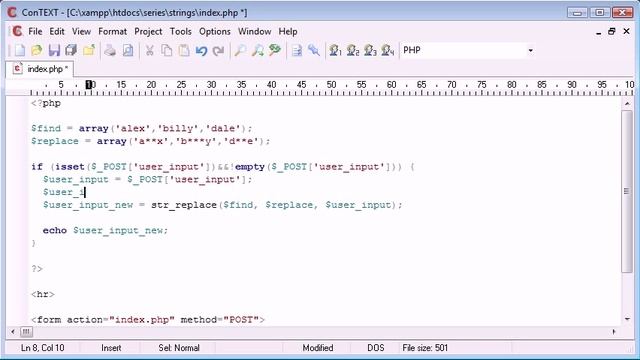Screen dimensions: 640x360
Task: Click ruler mark 50
Action: click(x=331, y=85)
